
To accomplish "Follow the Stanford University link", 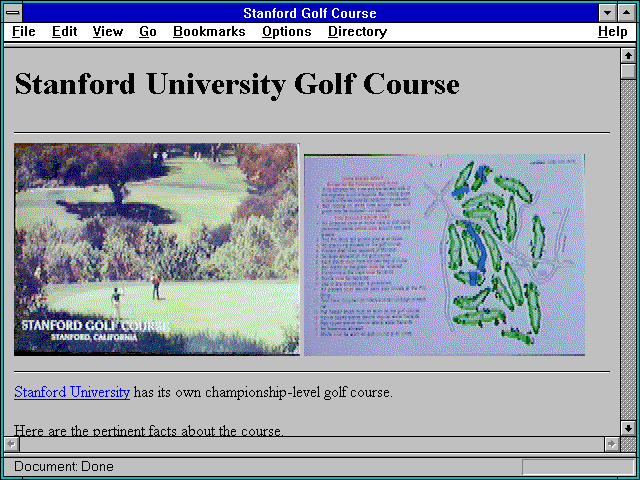I will (x=72, y=392).
